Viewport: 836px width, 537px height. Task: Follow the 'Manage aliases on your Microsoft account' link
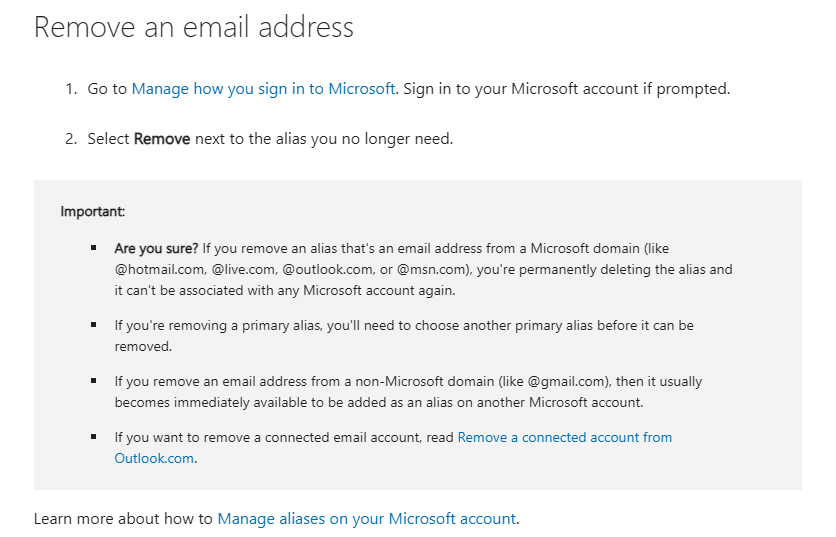tap(367, 518)
